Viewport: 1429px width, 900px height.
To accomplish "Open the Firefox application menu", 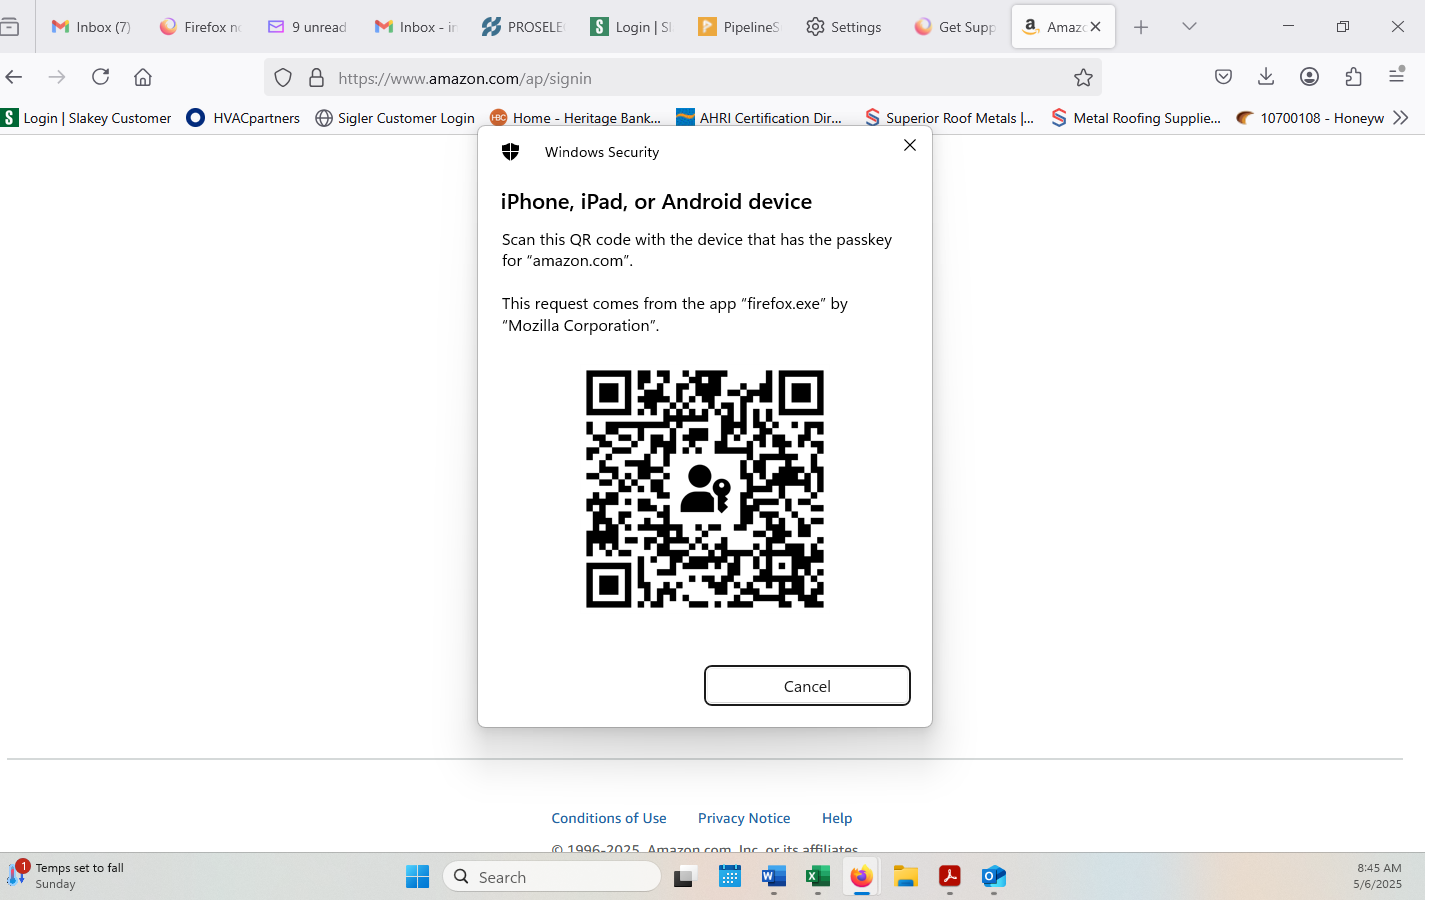I will coord(1397,77).
